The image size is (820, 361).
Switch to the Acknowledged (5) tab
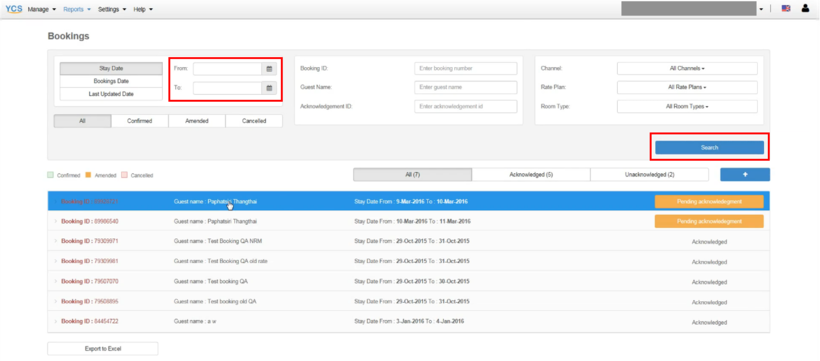click(x=531, y=175)
